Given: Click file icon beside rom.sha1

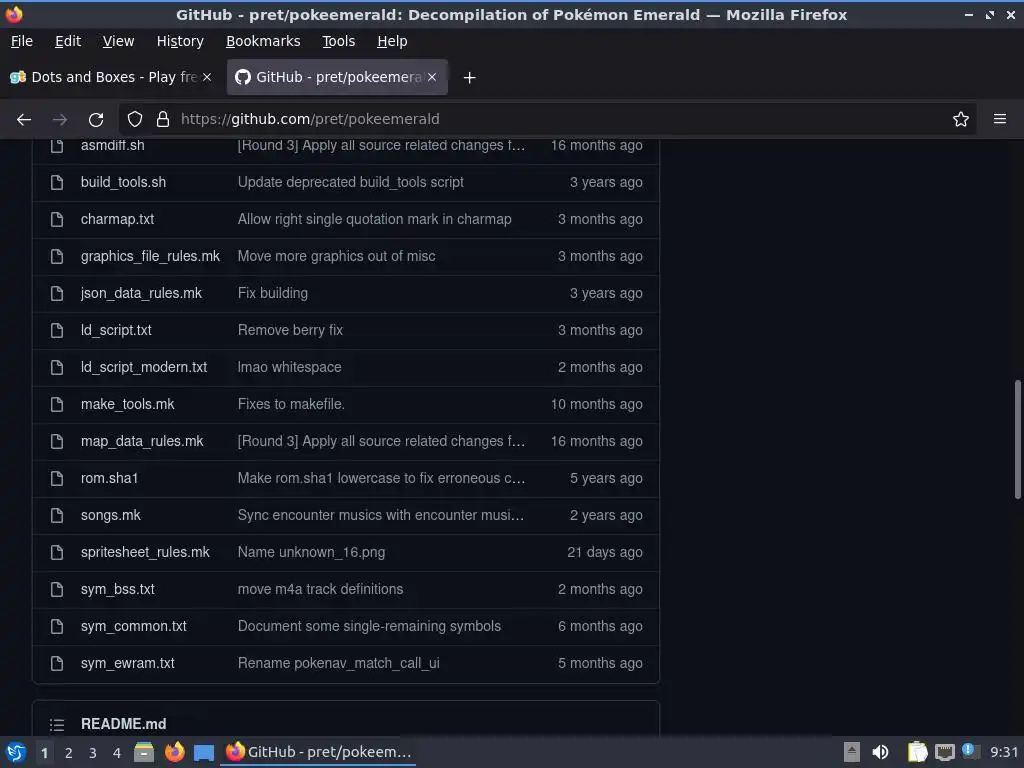Looking at the screenshot, I should 57,478.
